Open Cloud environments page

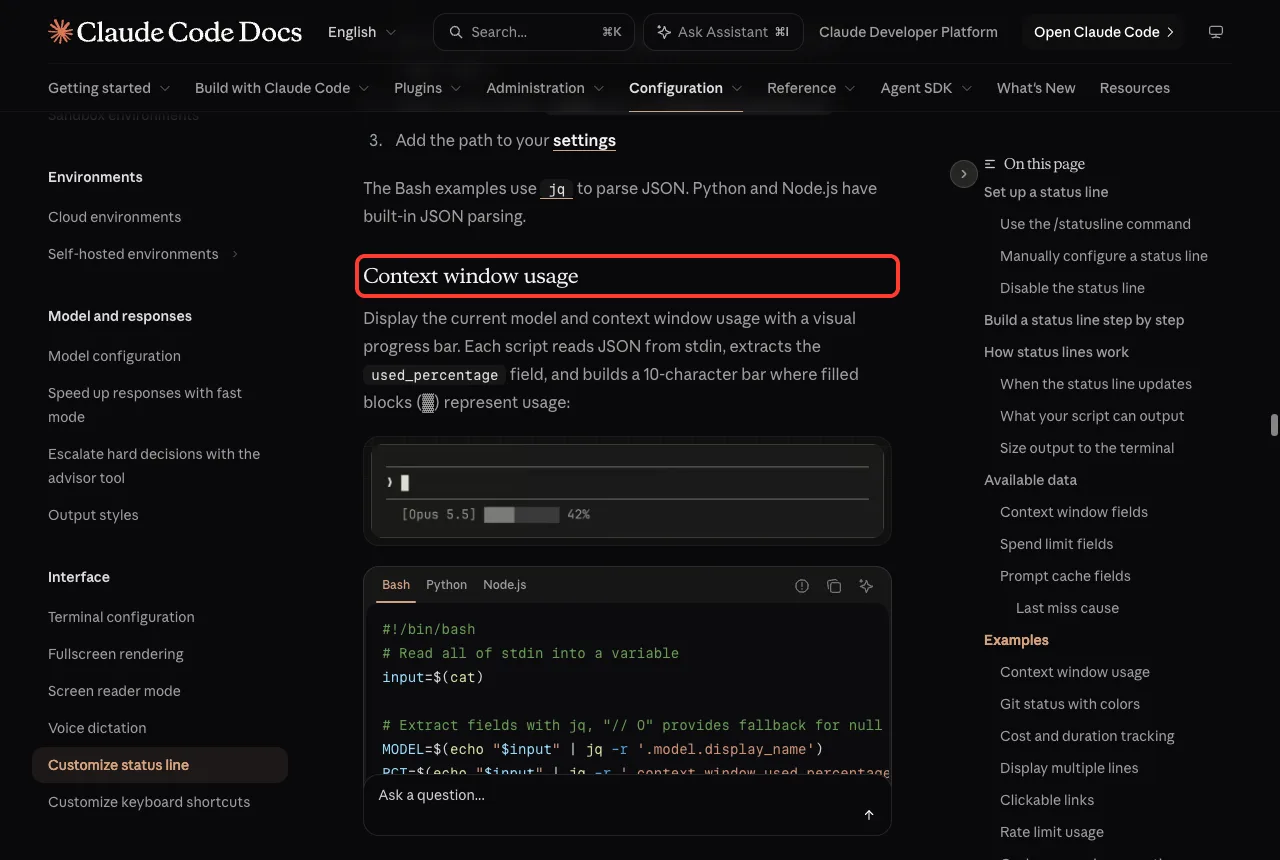coord(114,217)
